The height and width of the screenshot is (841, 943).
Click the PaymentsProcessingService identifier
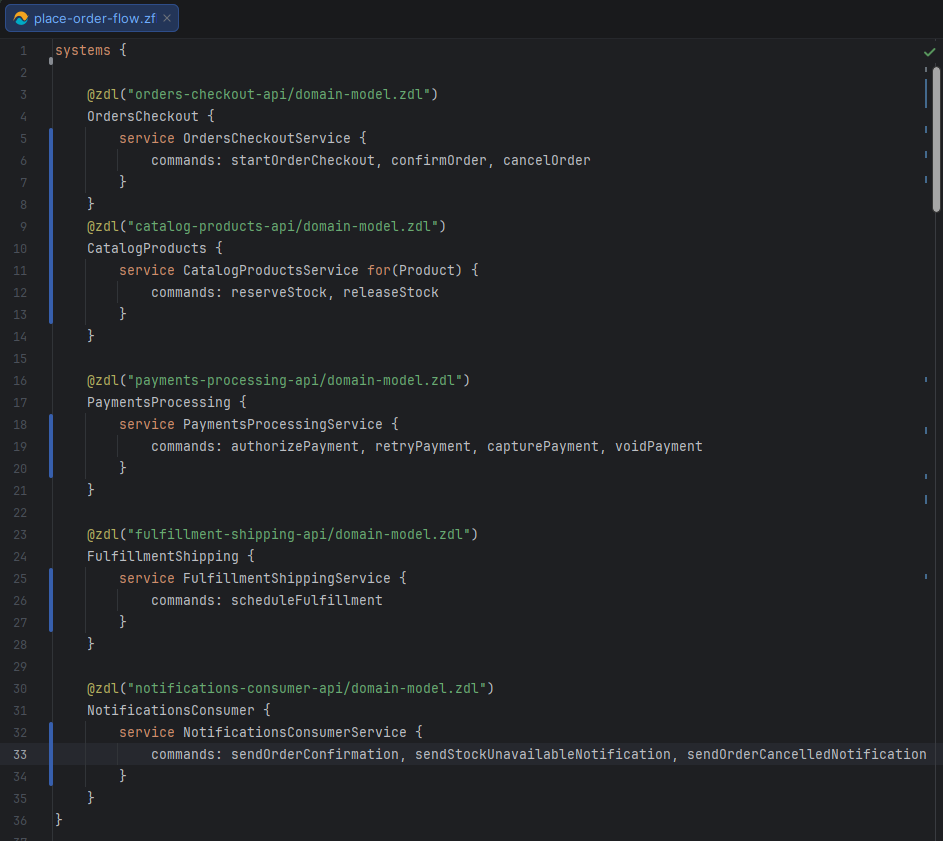pos(283,425)
